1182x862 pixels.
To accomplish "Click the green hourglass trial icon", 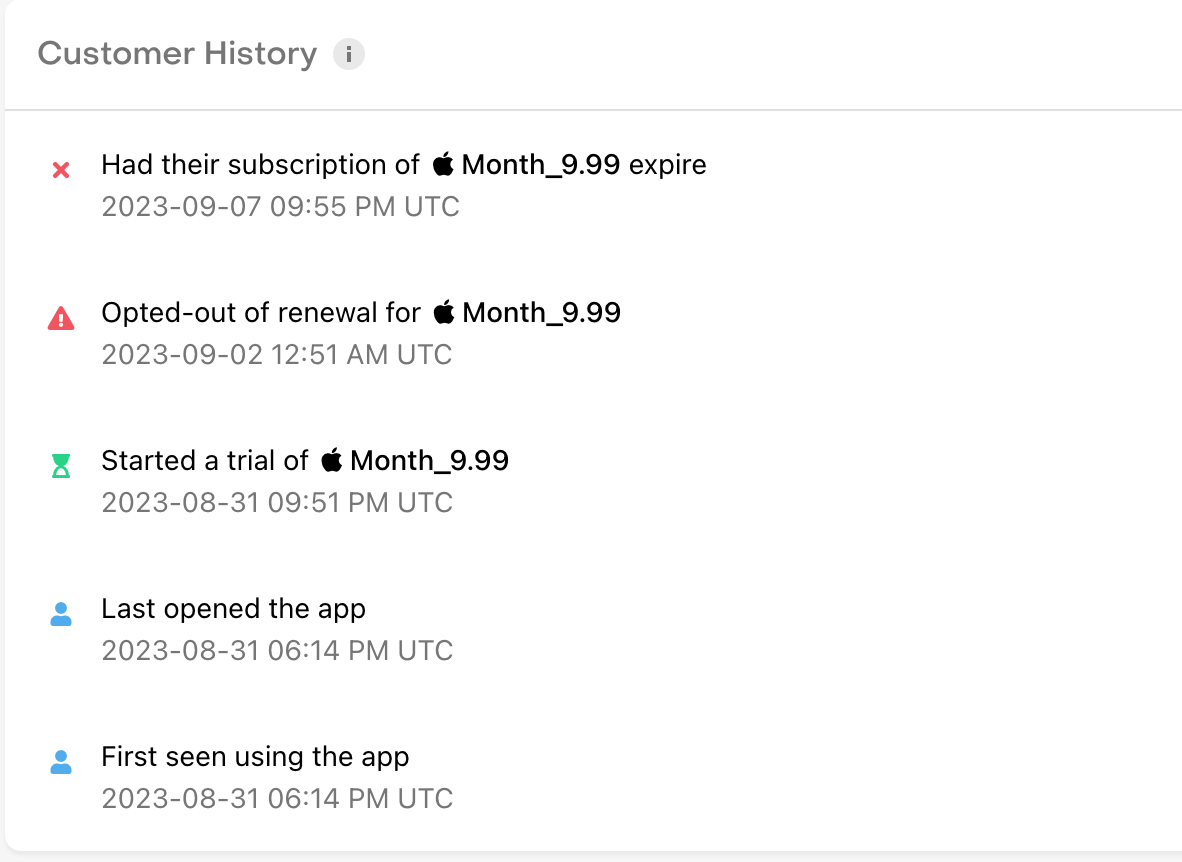I will (x=61, y=466).
